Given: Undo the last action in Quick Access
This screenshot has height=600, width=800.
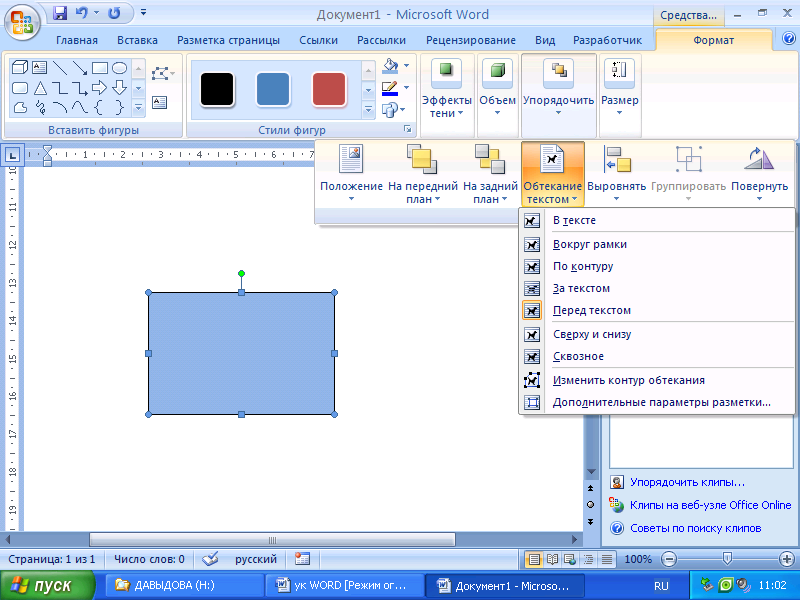Looking at the screenshot, I should [82, 13].
